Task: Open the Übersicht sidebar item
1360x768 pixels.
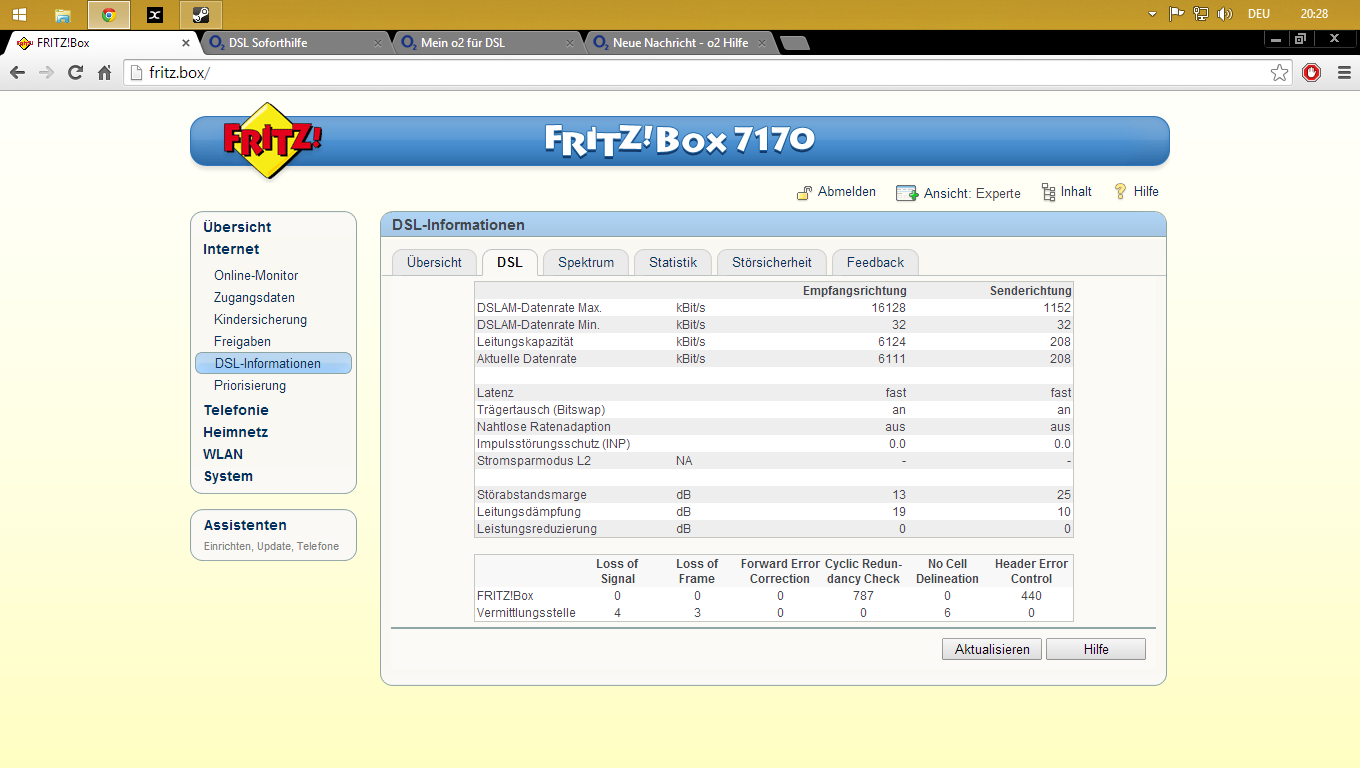Action: click(237, 227)
